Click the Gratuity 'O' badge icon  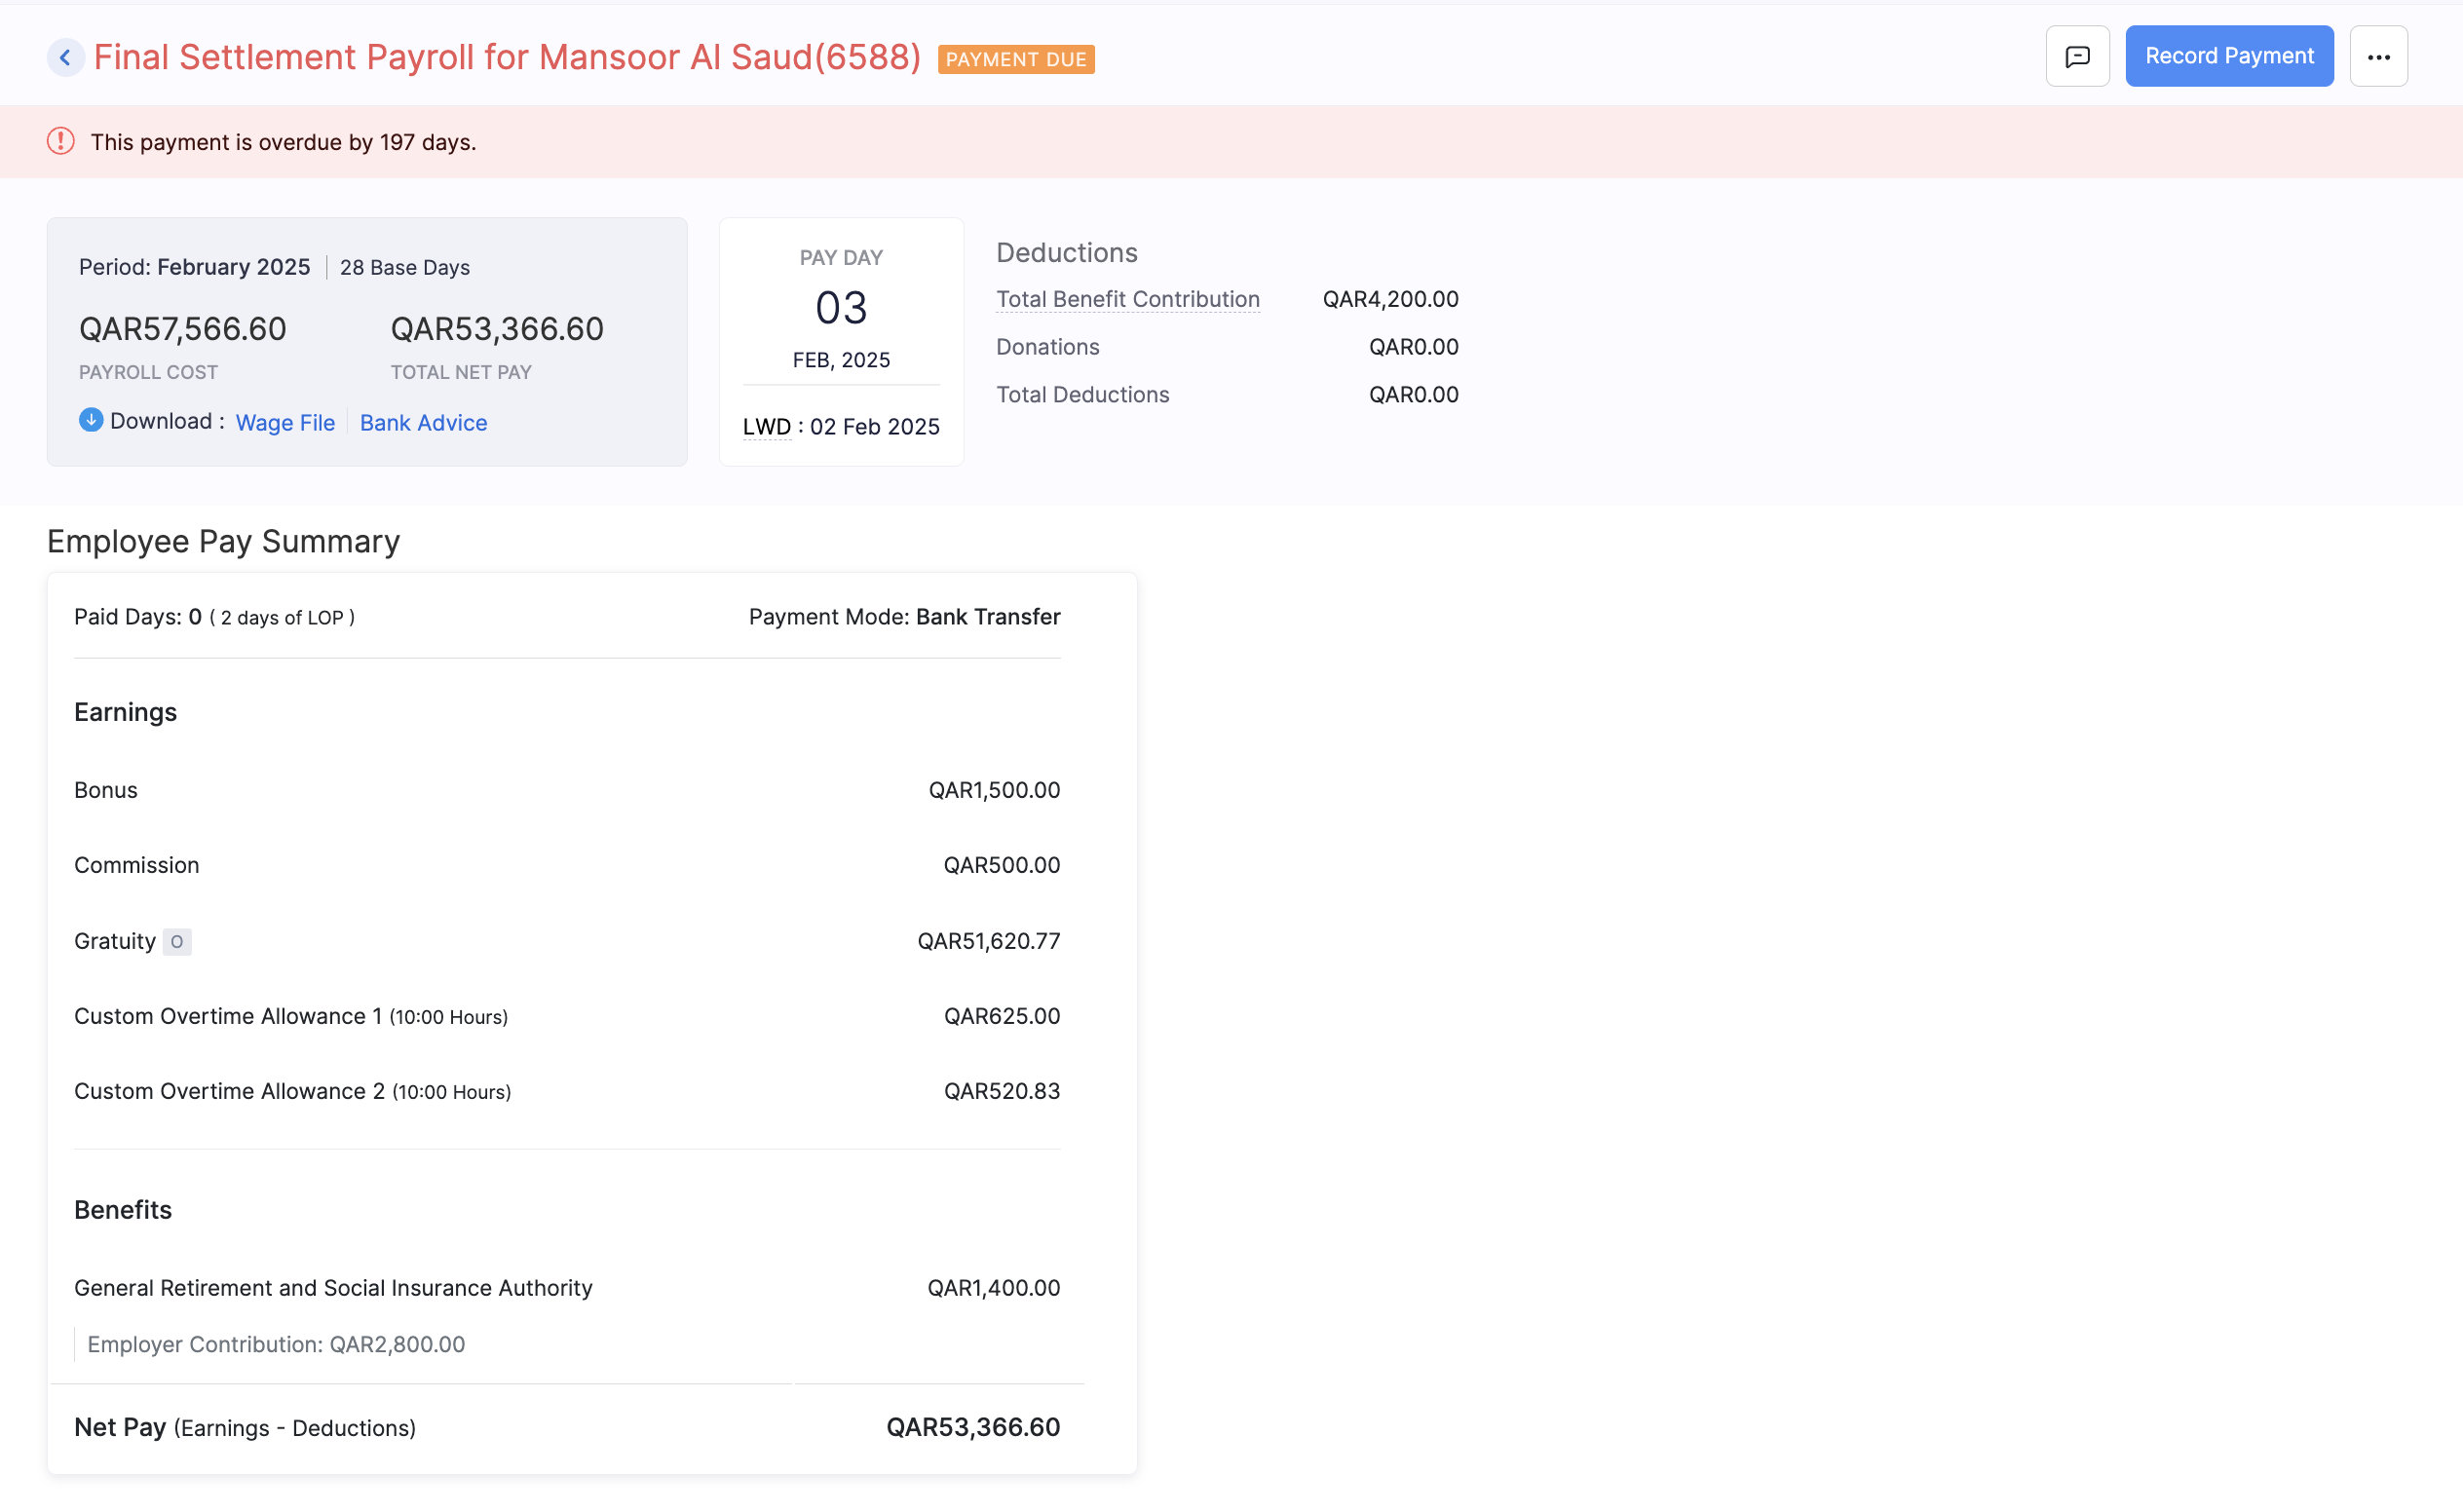pos(177,942)
